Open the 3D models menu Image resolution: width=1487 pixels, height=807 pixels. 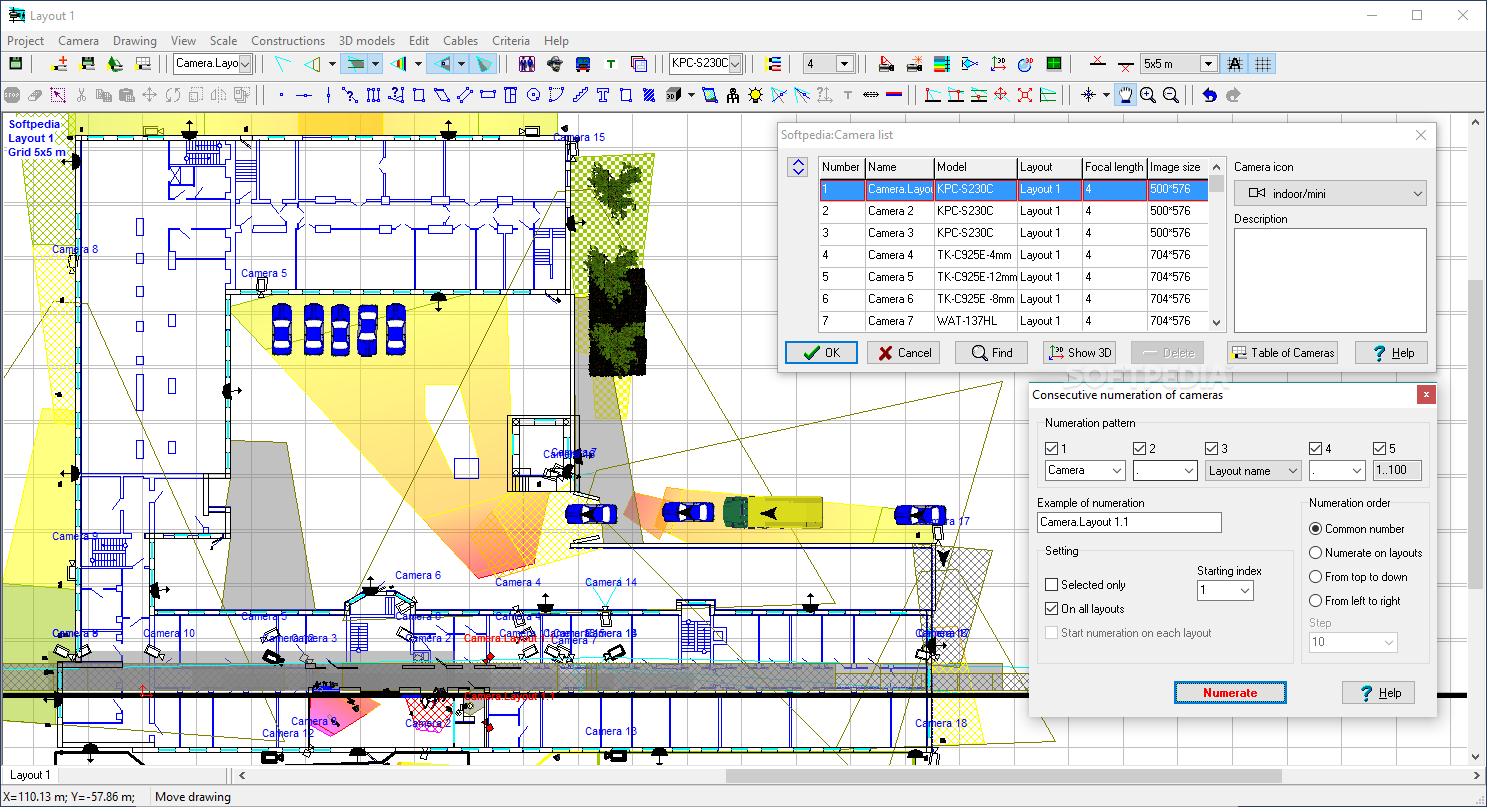point(367,41)
